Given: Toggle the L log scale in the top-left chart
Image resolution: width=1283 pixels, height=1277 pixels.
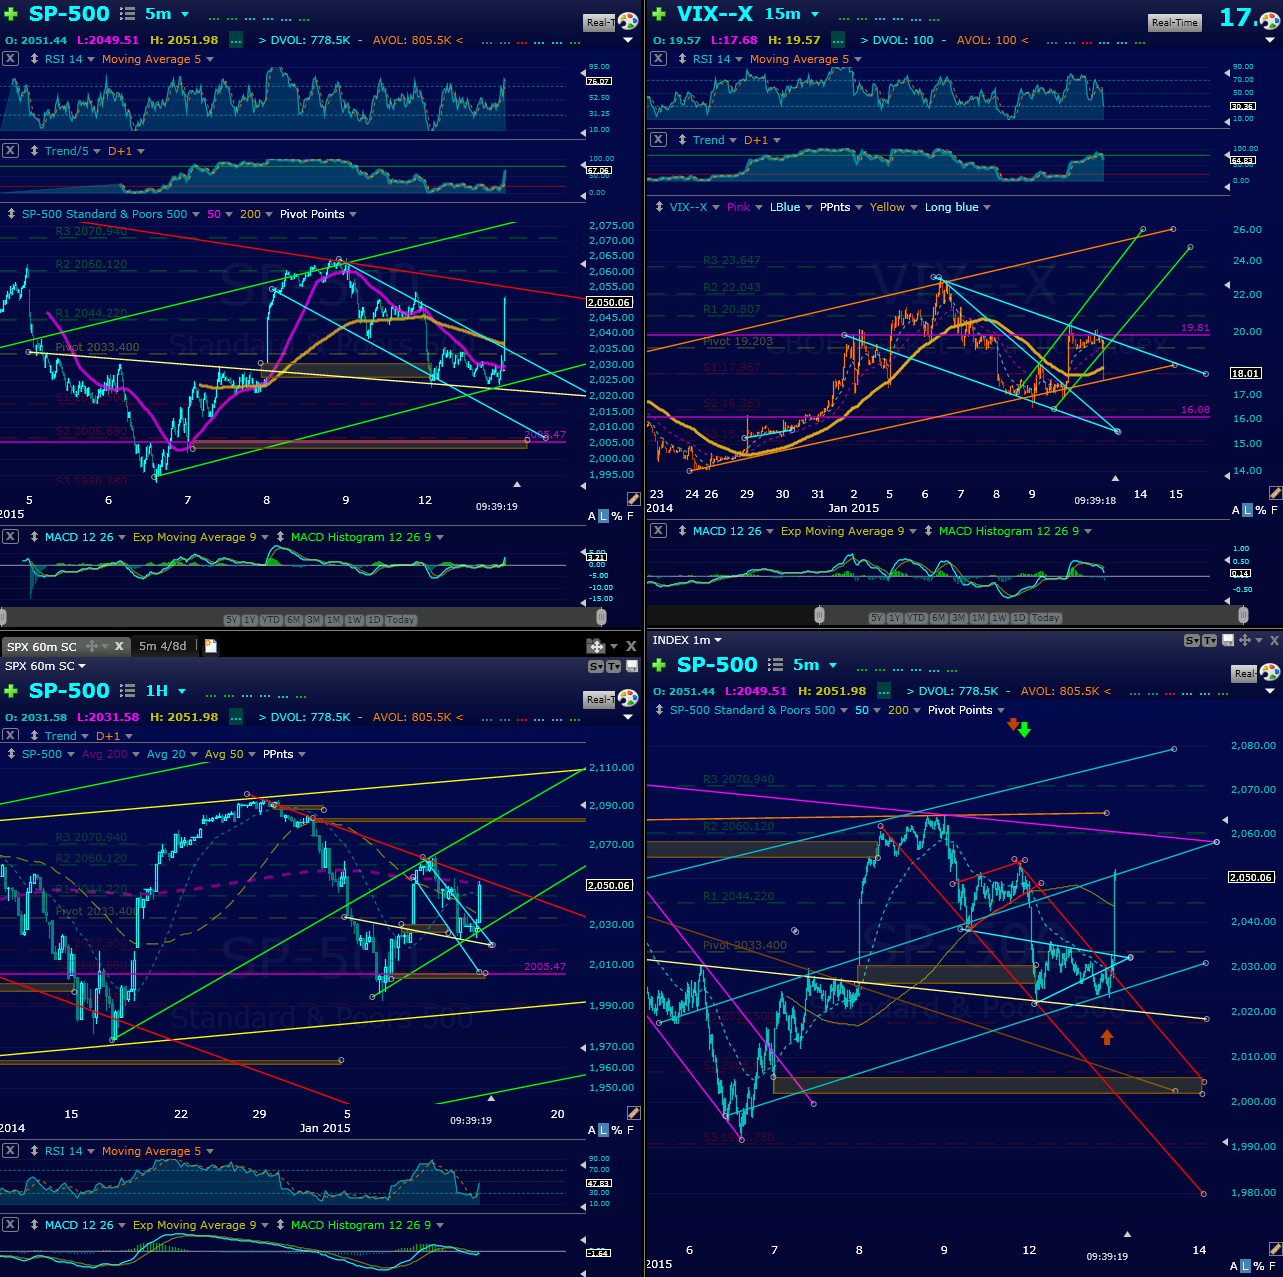Looking at the screenshot, I should coord(603,516).
